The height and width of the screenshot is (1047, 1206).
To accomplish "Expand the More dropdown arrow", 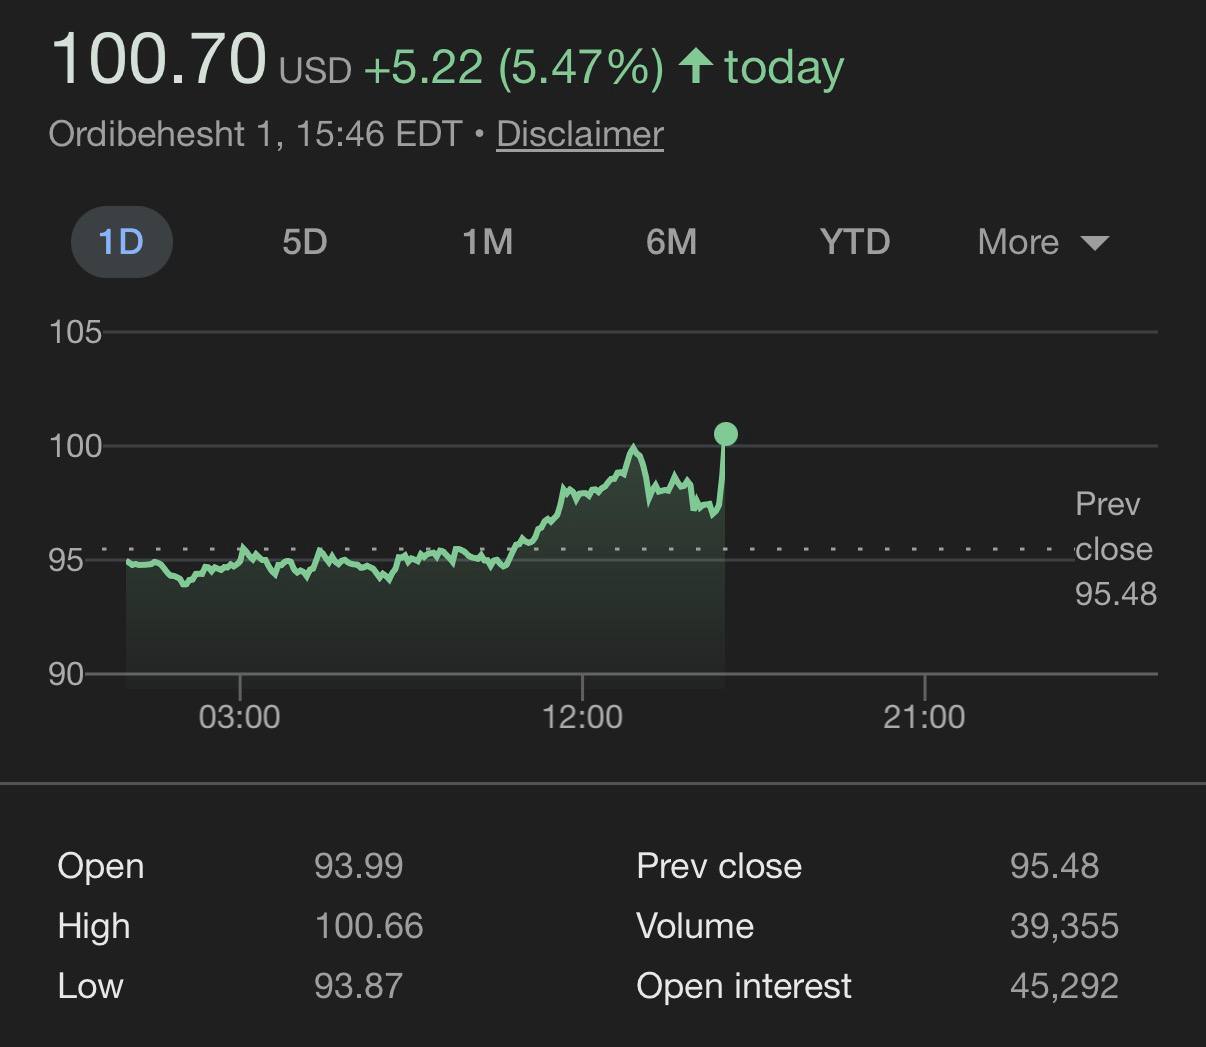I will tap(1095, 243).
